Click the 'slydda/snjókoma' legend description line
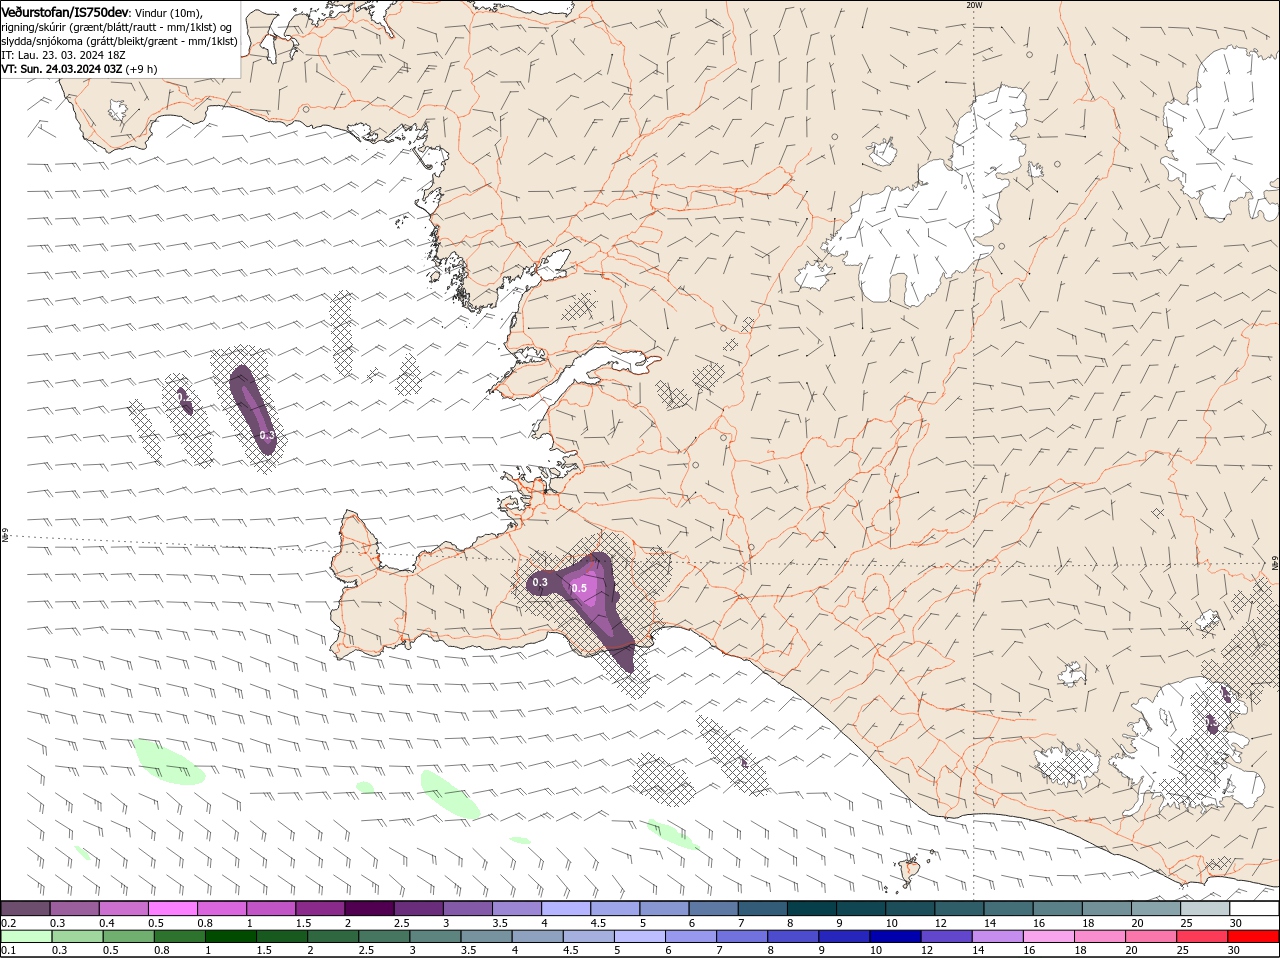 pos(119,41)
